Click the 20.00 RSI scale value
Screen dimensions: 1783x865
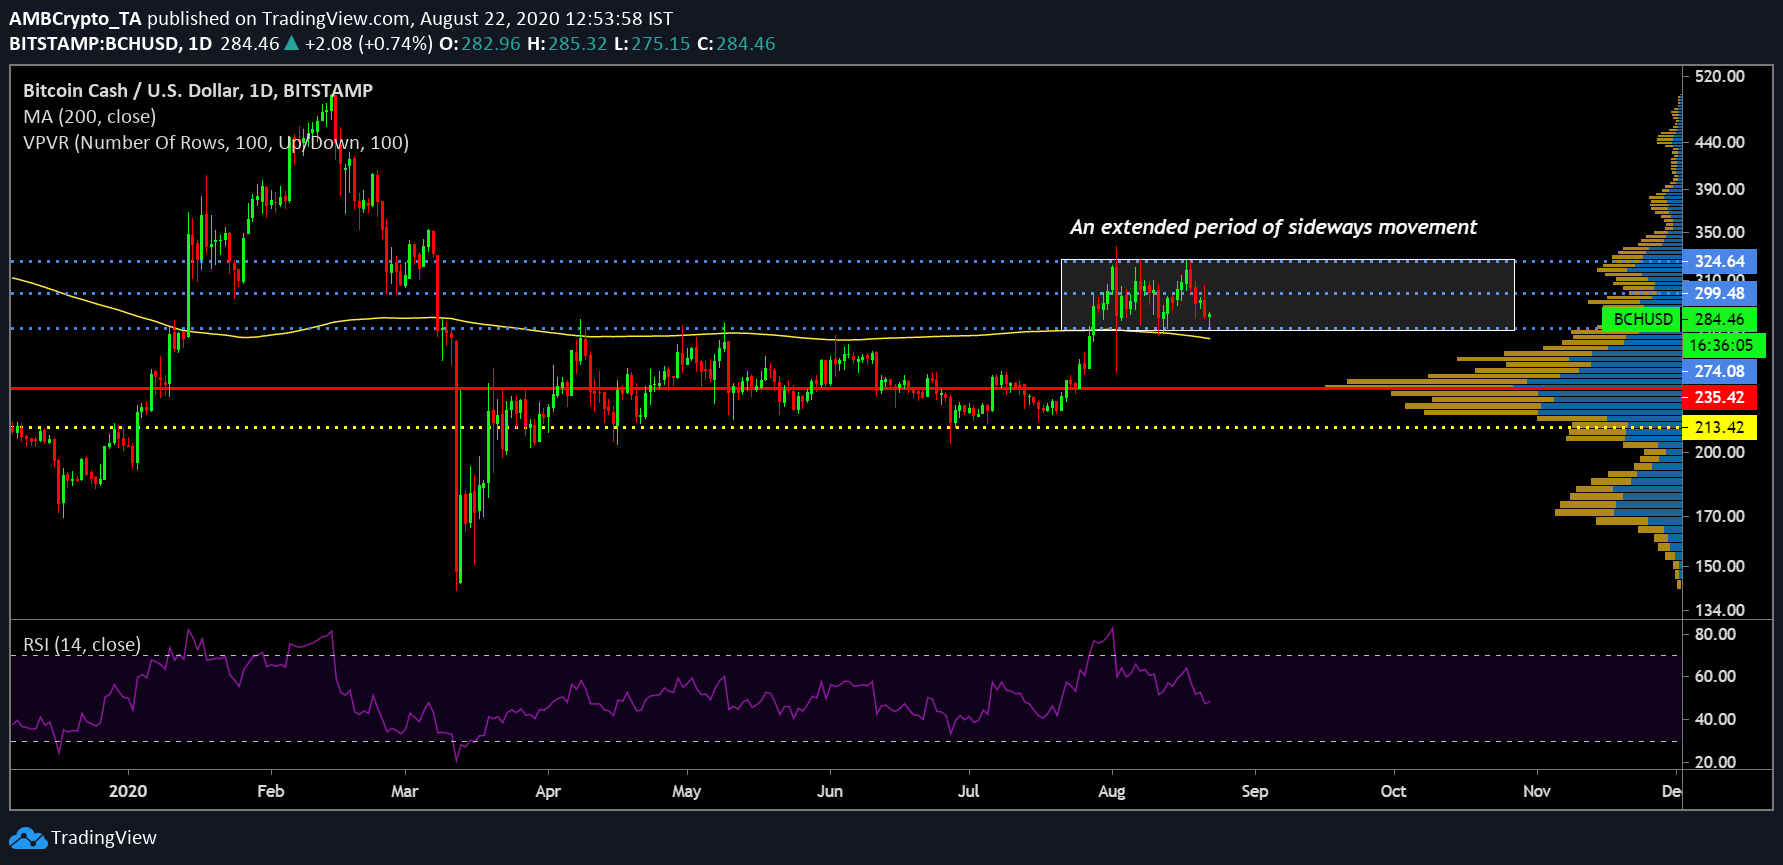[1716, 762]
